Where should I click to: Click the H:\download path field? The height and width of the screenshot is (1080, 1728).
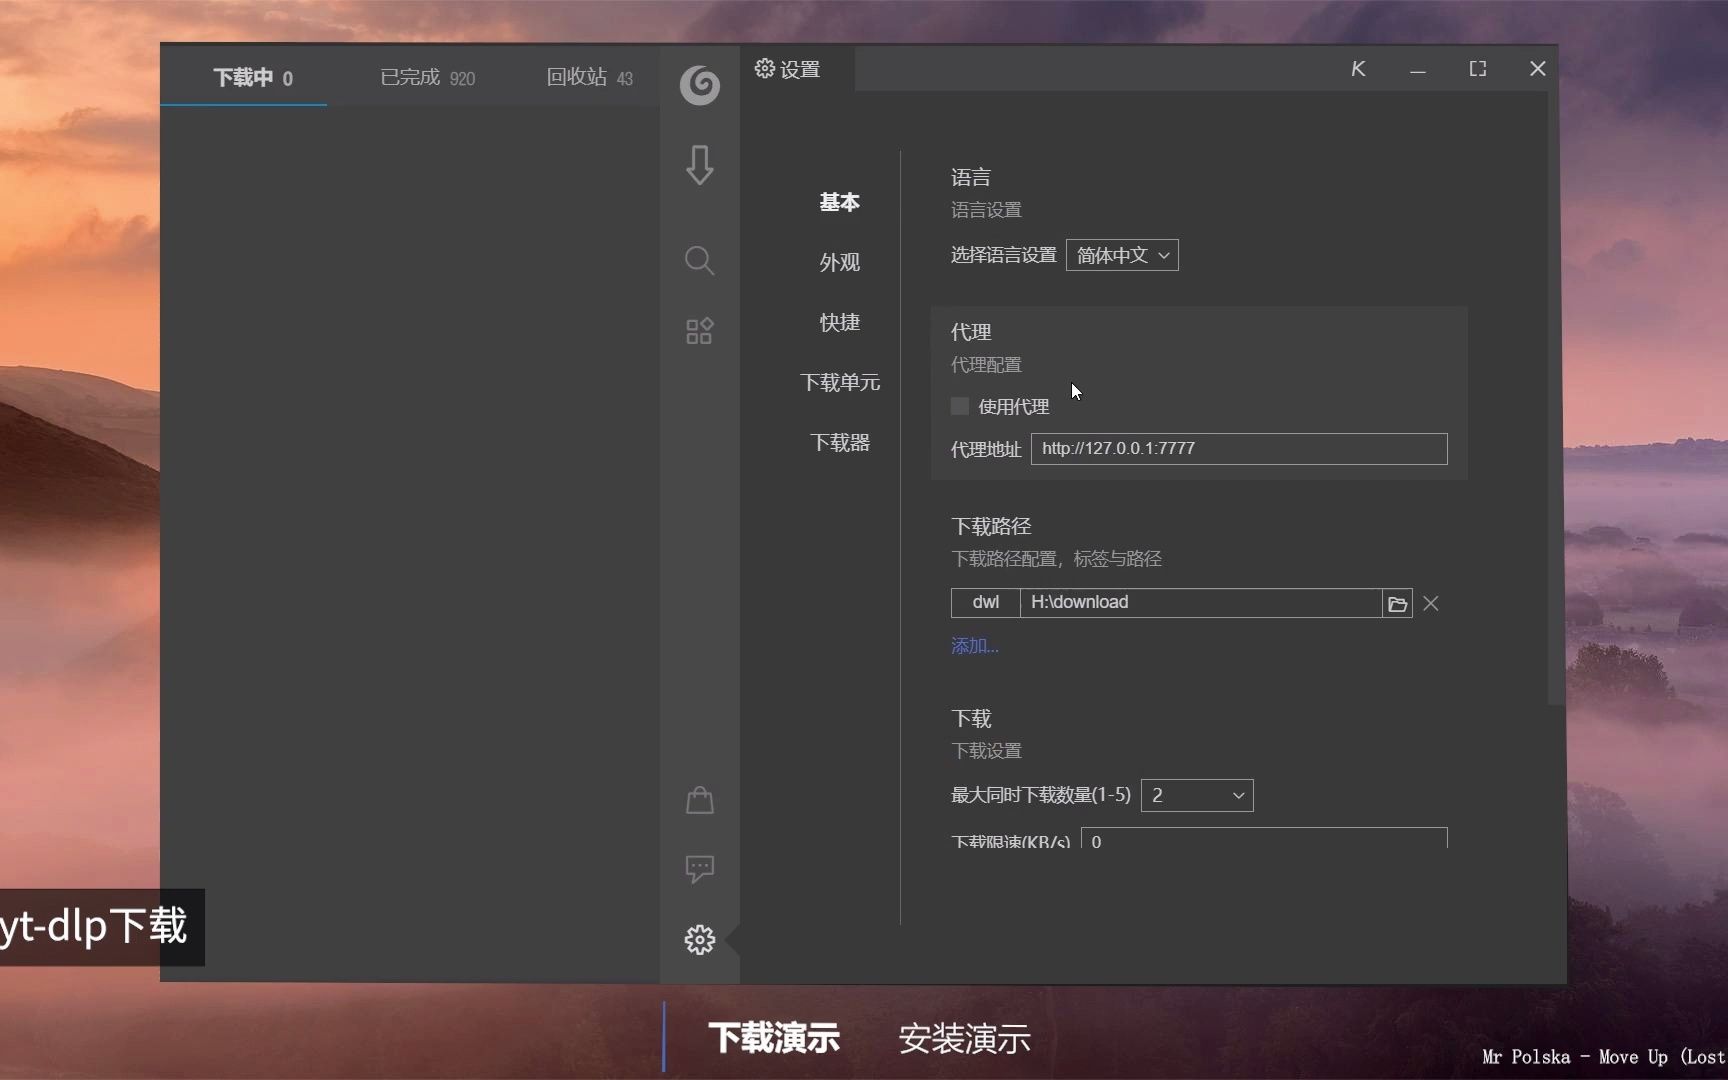(x=1201, y=603)
